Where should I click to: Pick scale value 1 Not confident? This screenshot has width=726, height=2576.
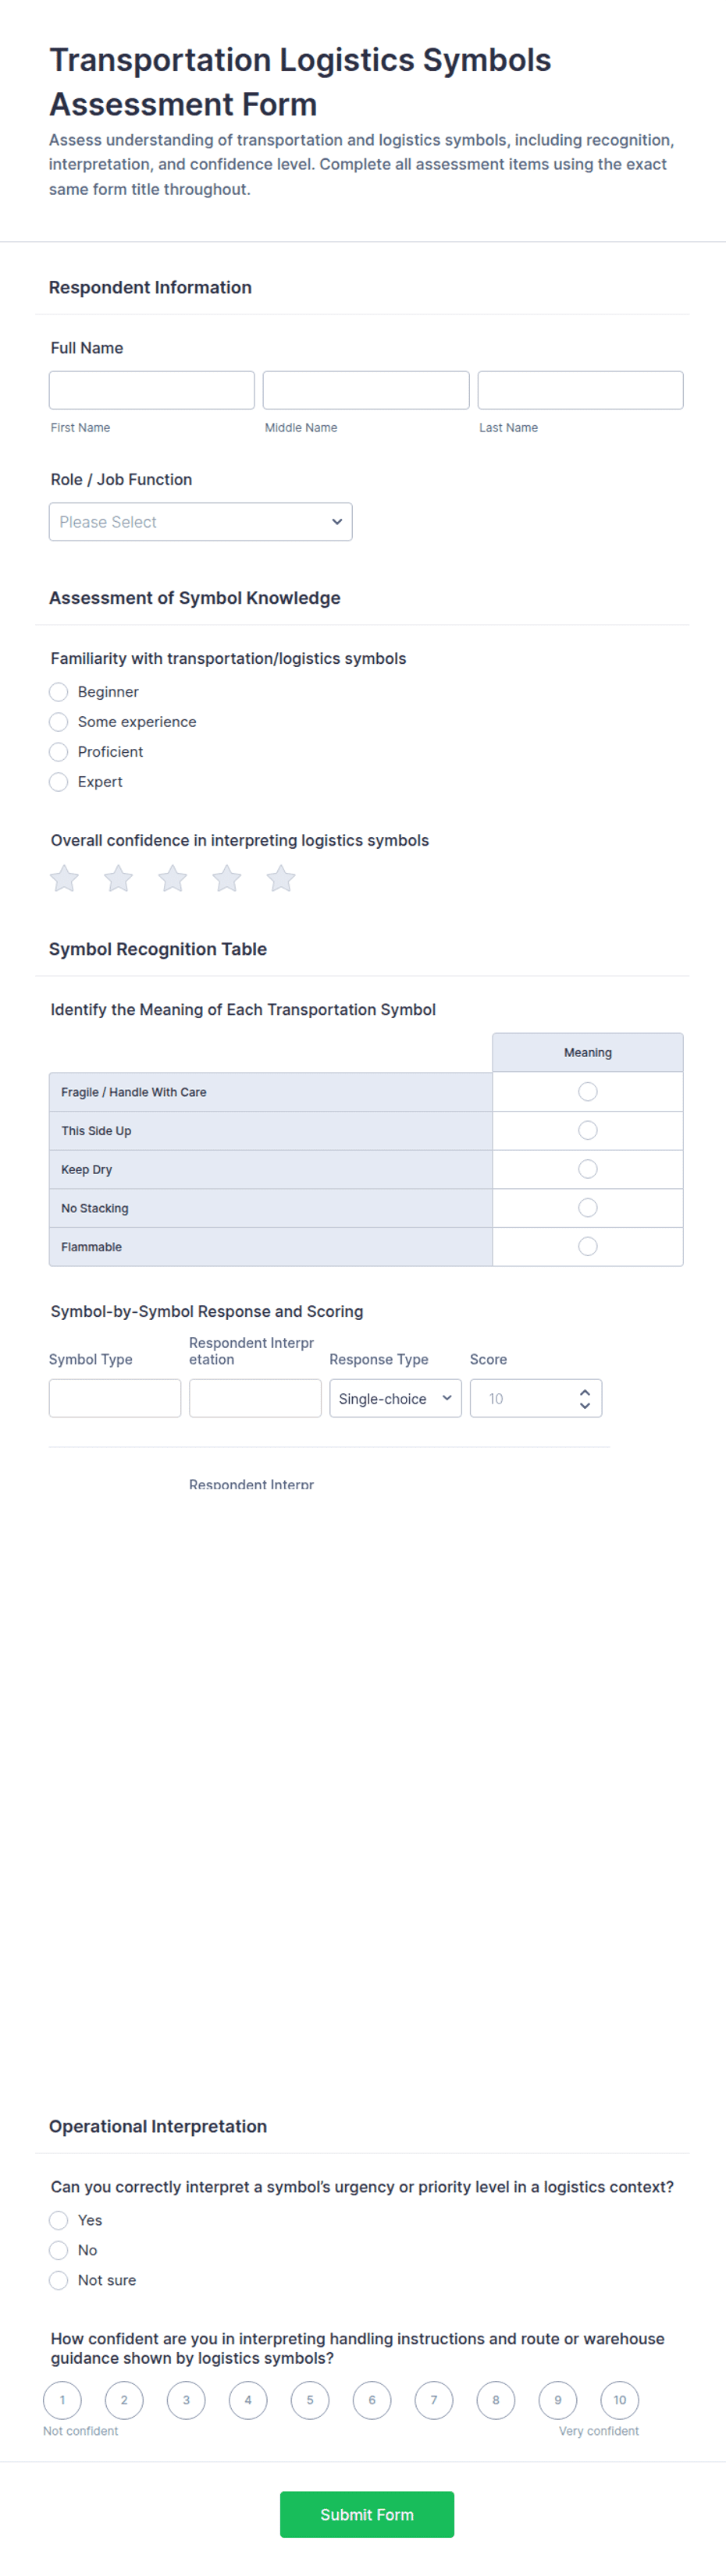(x=62, y=2399)
